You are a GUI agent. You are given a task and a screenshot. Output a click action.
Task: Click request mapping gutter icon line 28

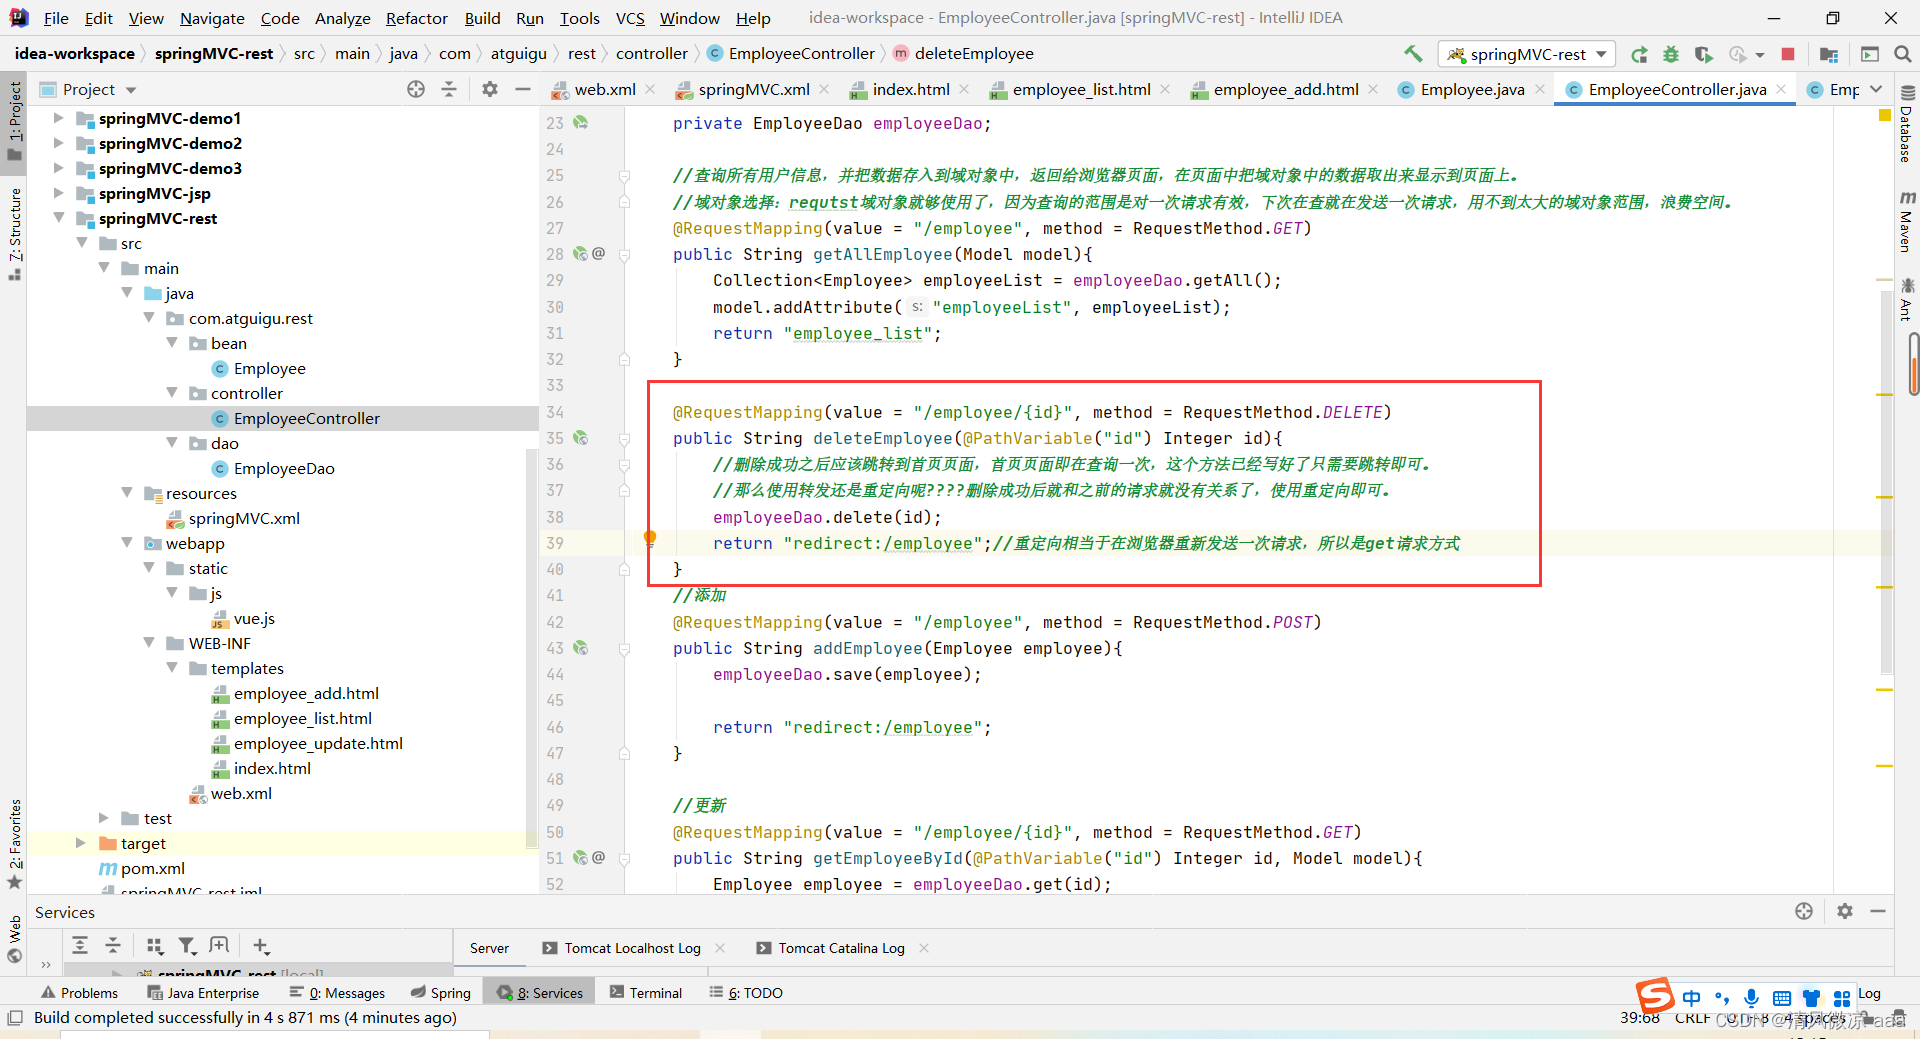(581, 254)
